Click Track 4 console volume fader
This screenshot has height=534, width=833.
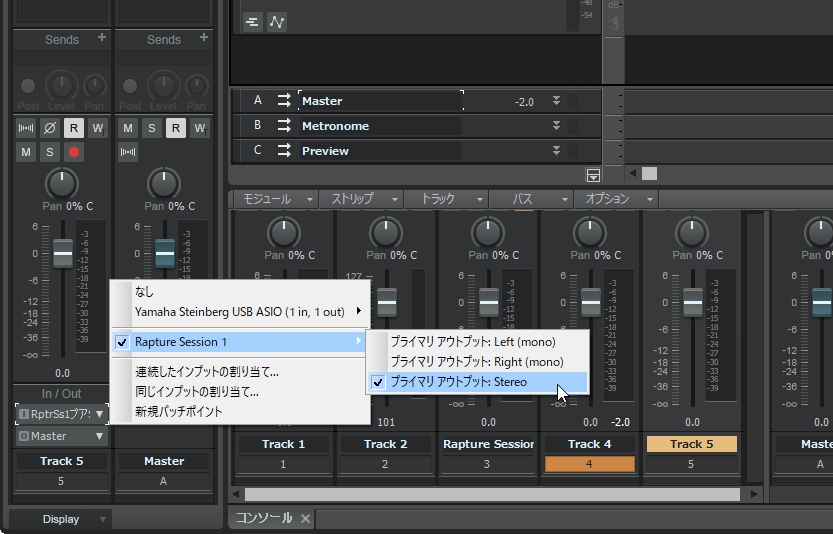pyautogui.click(x=591, y=302)
